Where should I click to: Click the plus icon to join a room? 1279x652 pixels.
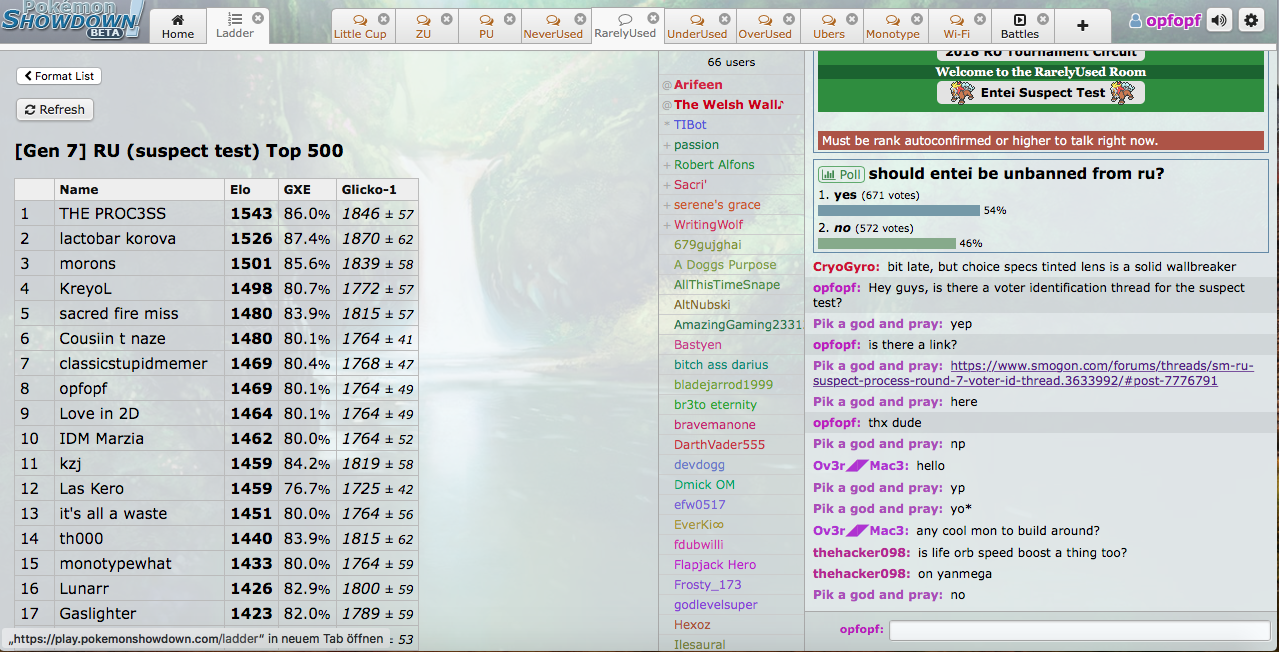[1082, 26]
